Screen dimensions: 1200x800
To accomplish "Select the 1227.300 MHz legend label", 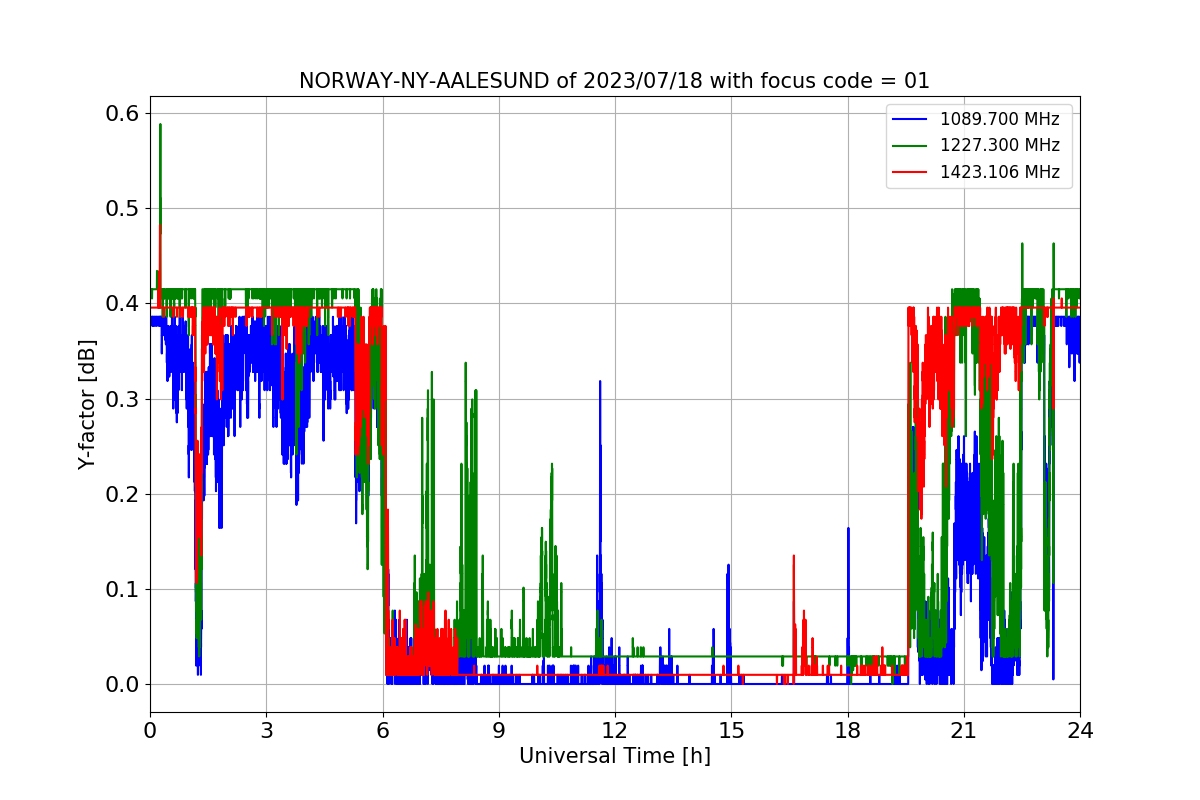I will (1000, 145).
